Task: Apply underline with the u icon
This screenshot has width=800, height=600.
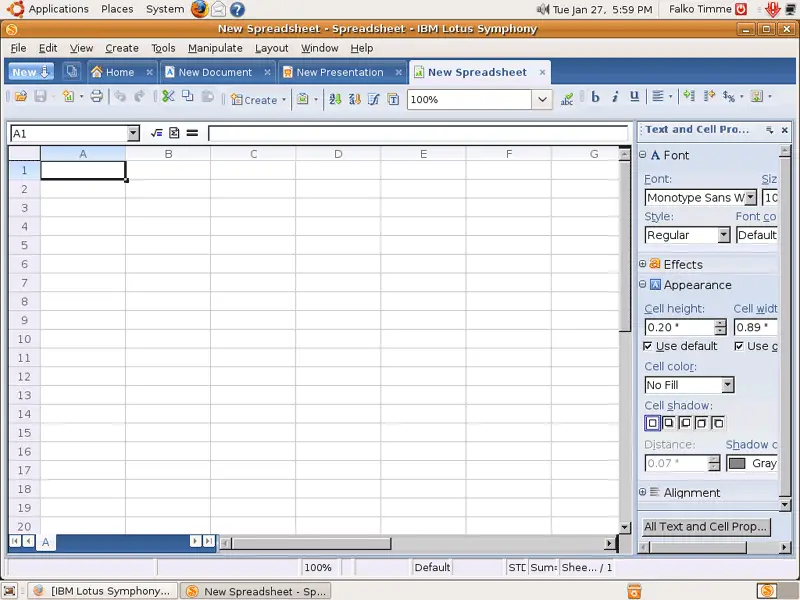Action: tap(635, 96)
